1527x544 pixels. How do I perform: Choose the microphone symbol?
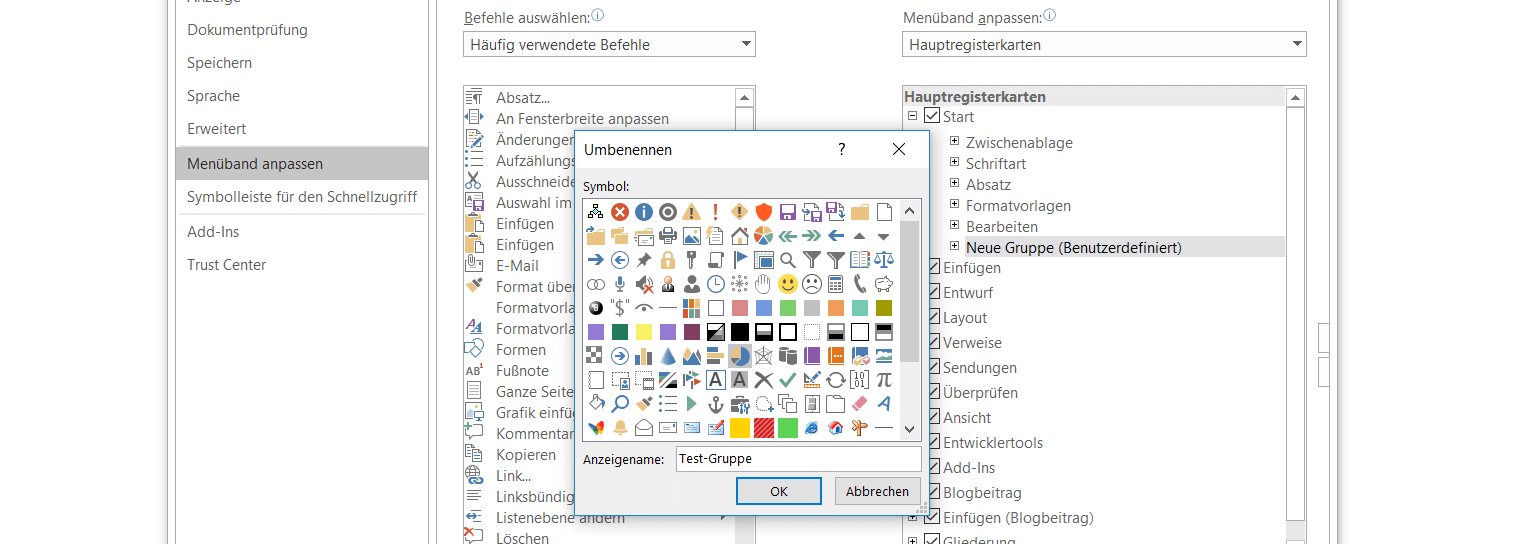click(x=620, y=284)
